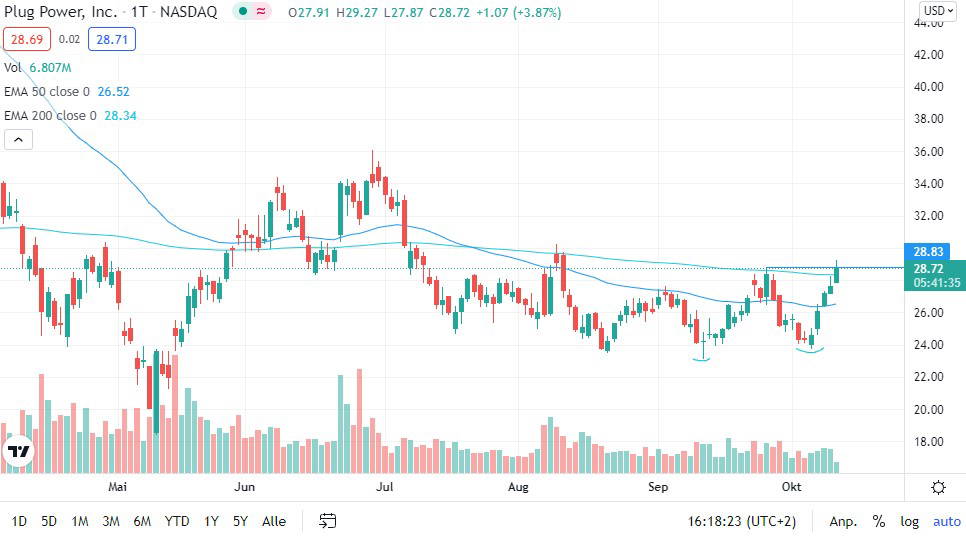Click the TradingView logo icon
Image resolution: width=966 pixels, height=537 pixels.
18,452
